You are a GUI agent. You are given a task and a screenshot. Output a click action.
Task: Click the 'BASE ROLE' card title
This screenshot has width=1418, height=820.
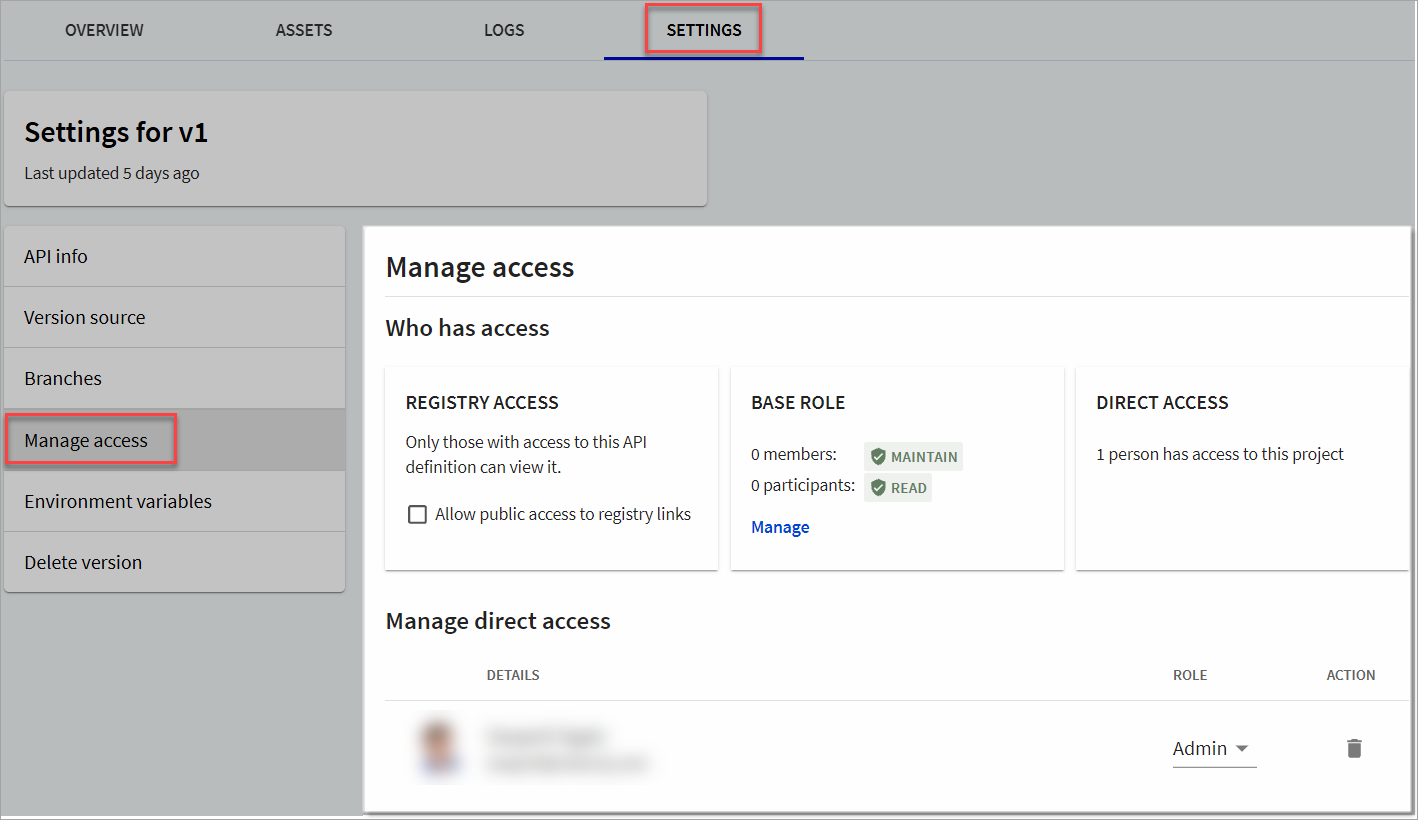[x=798, y=403]
